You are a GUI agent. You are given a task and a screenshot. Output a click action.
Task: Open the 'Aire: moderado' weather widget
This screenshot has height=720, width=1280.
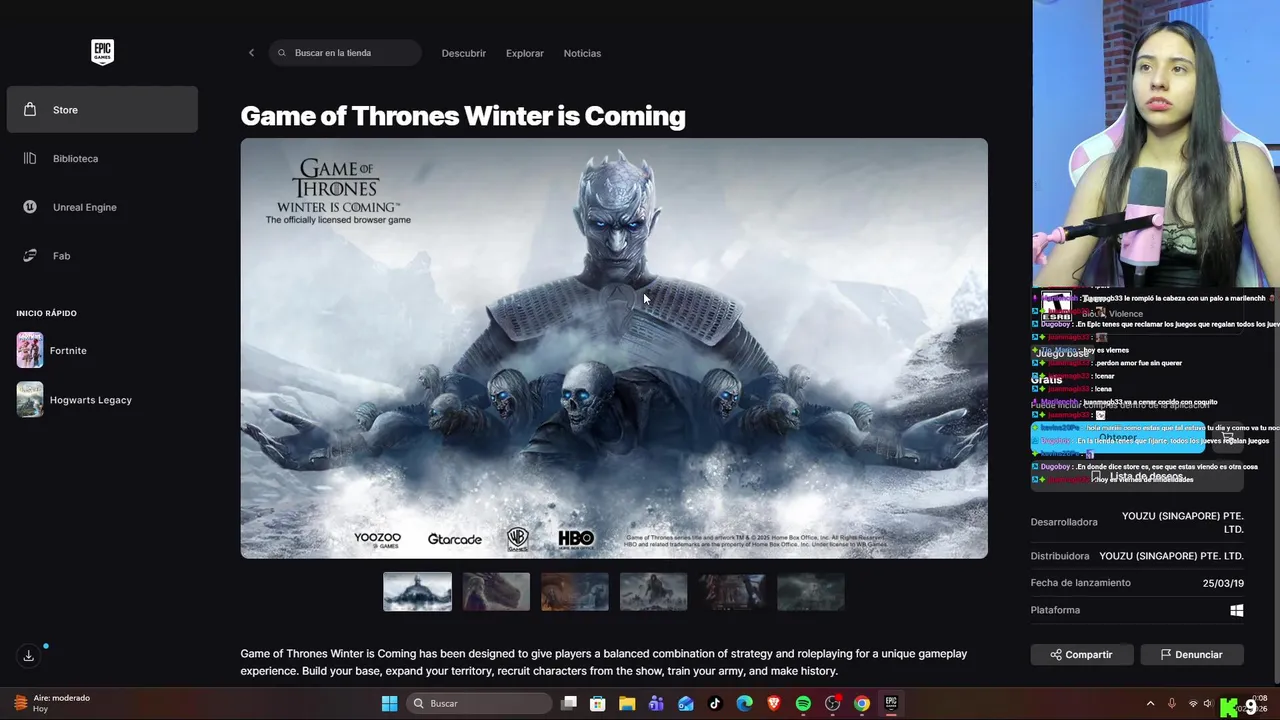(52, 703)
